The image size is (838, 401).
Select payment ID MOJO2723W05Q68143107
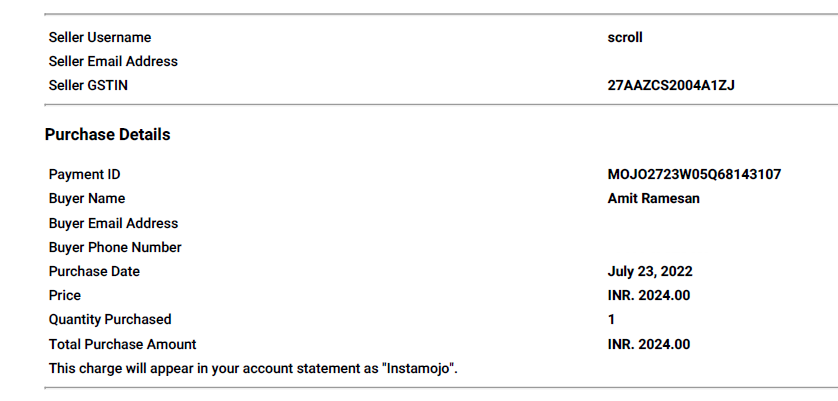coord(694,174)
